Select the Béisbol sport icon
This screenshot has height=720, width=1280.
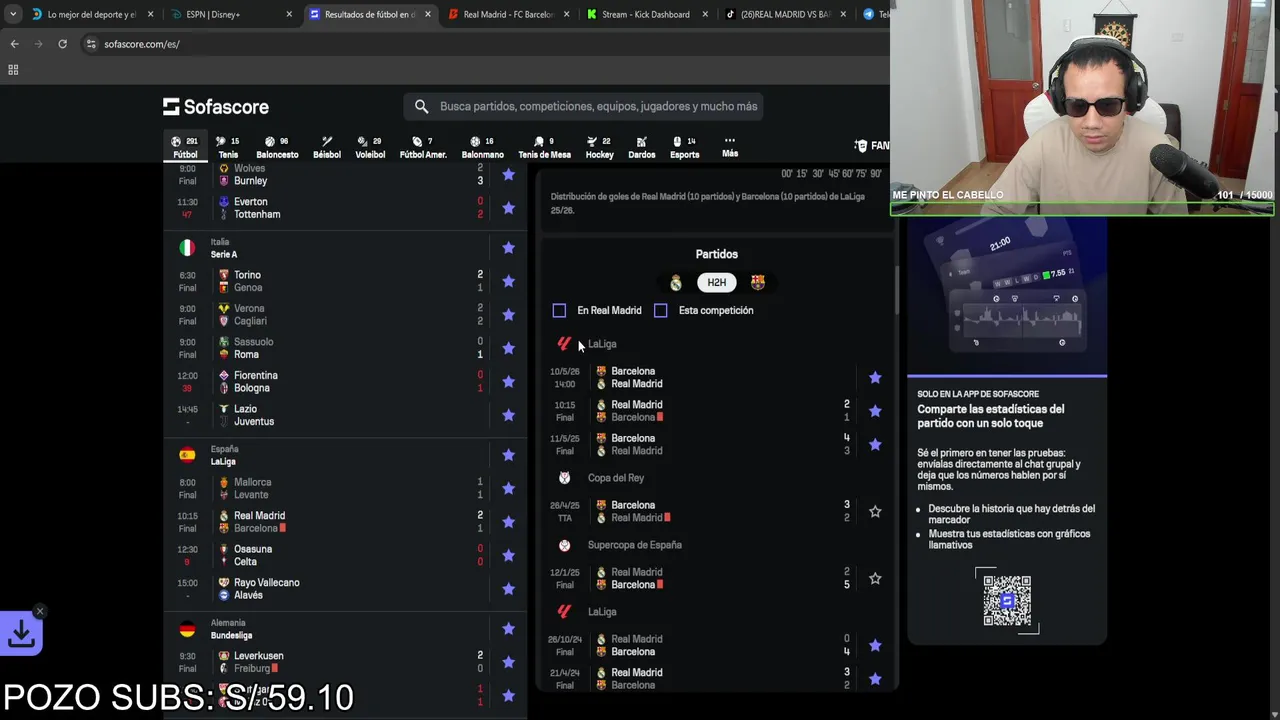tap(327, 147)
